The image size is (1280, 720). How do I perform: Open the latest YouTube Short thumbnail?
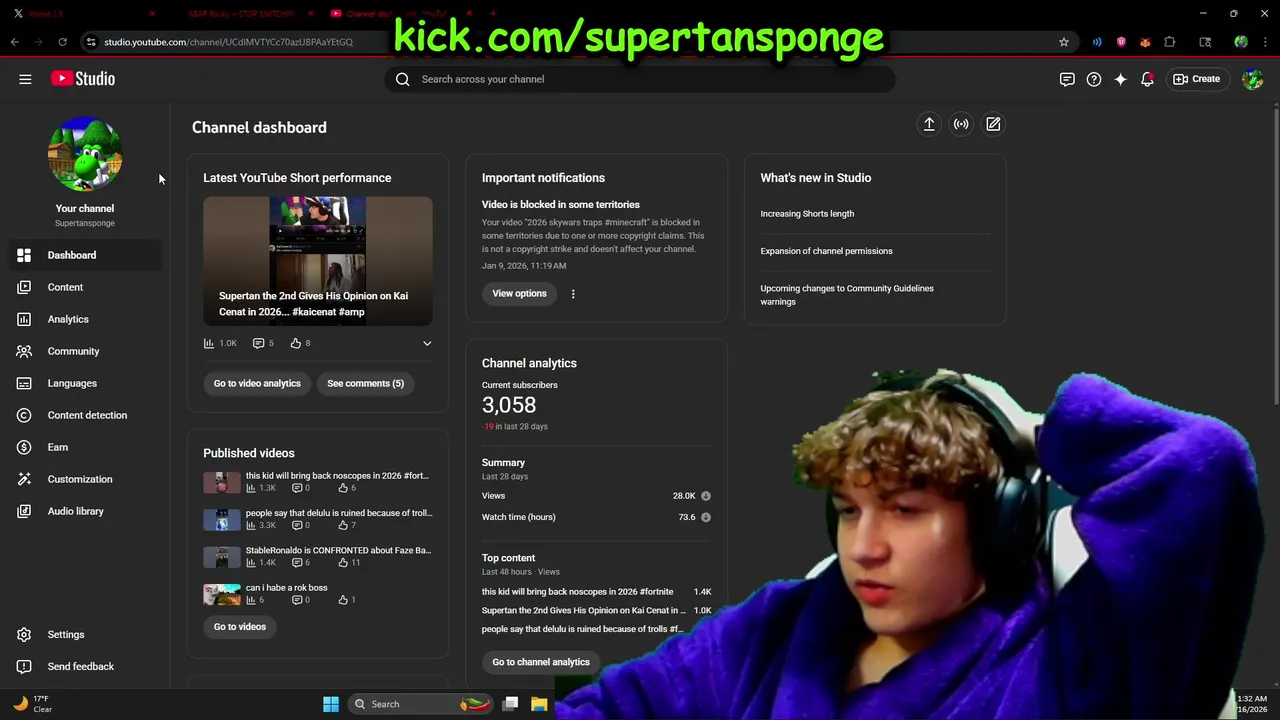coord(318,261)
